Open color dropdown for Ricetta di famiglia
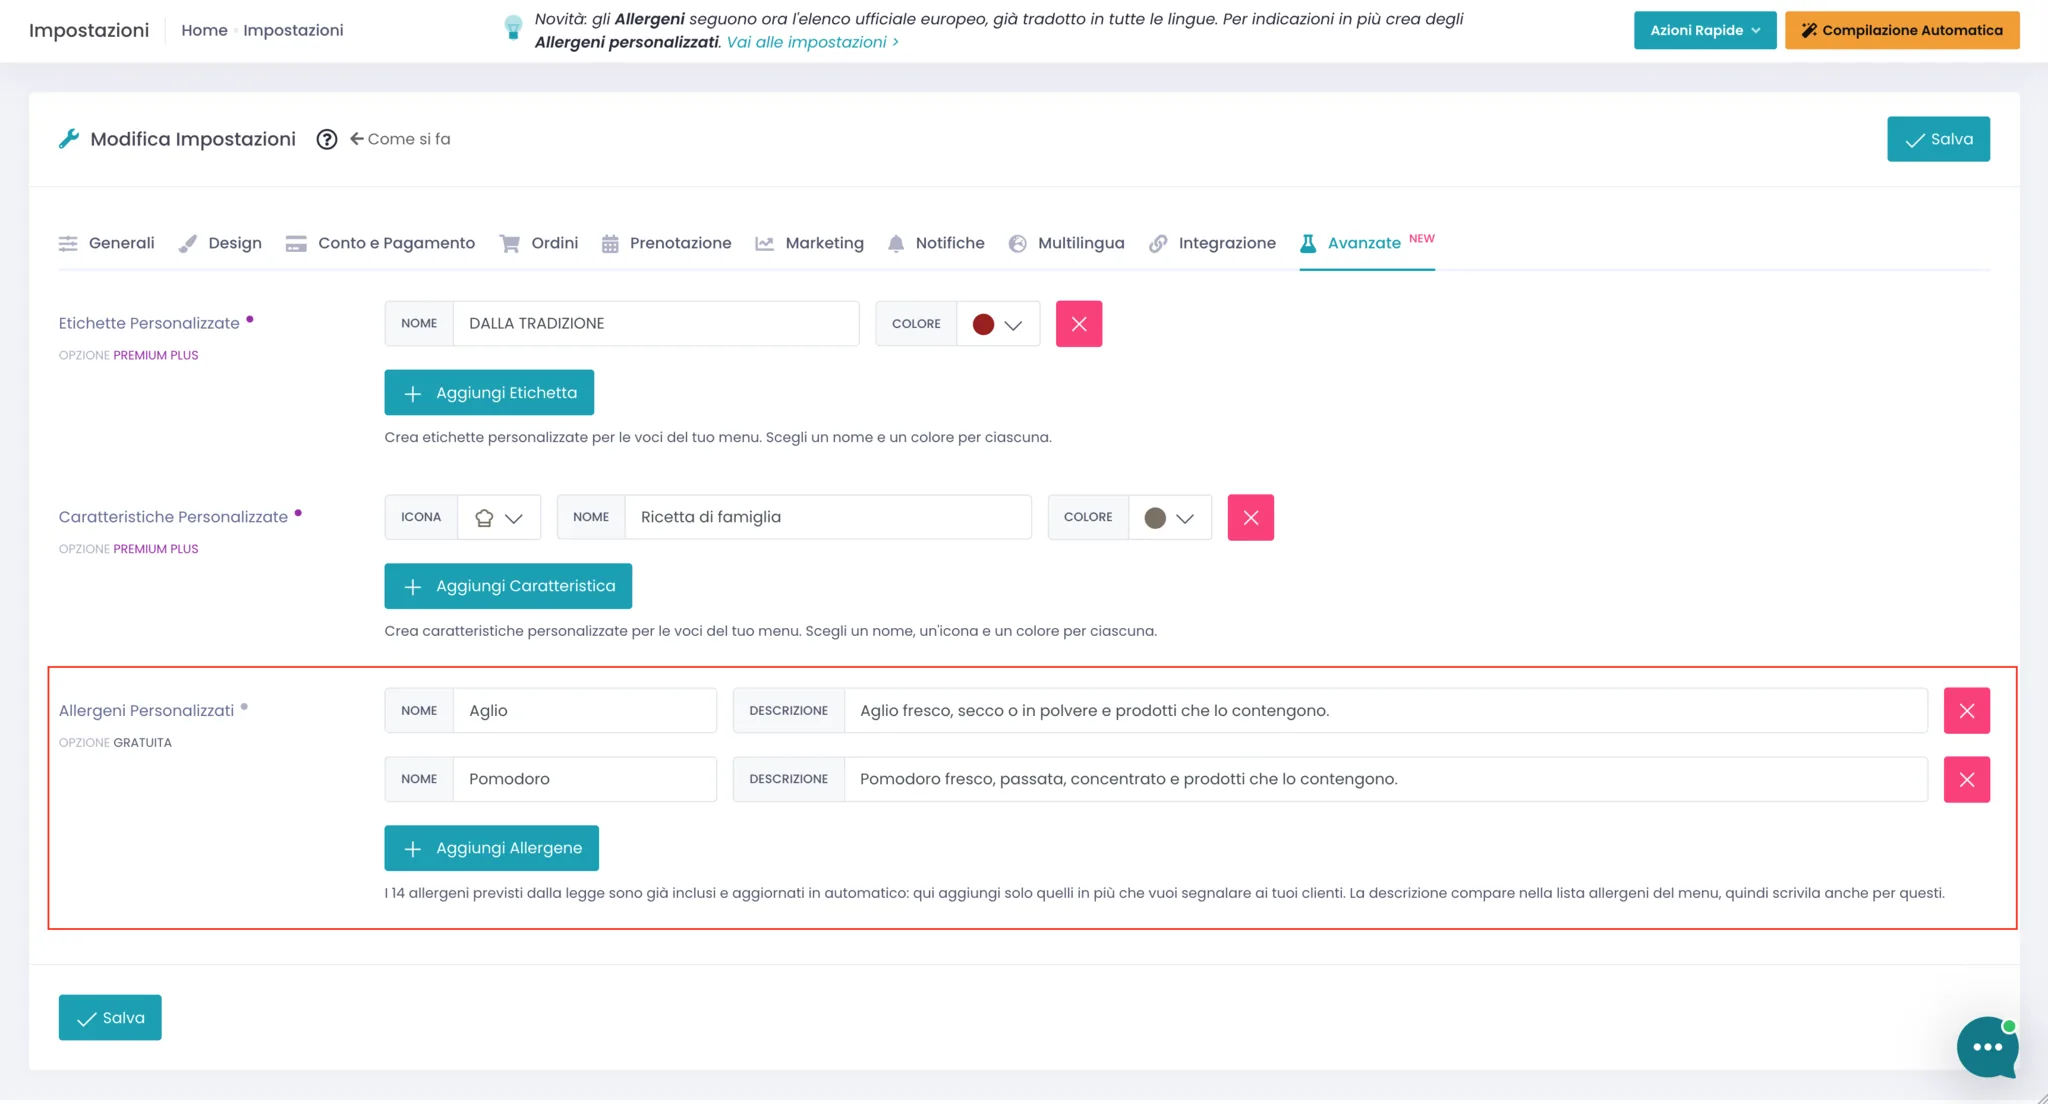The width and height of the screenshot is (2048, 1104). pyautogui.click(x=1170, y=518)
